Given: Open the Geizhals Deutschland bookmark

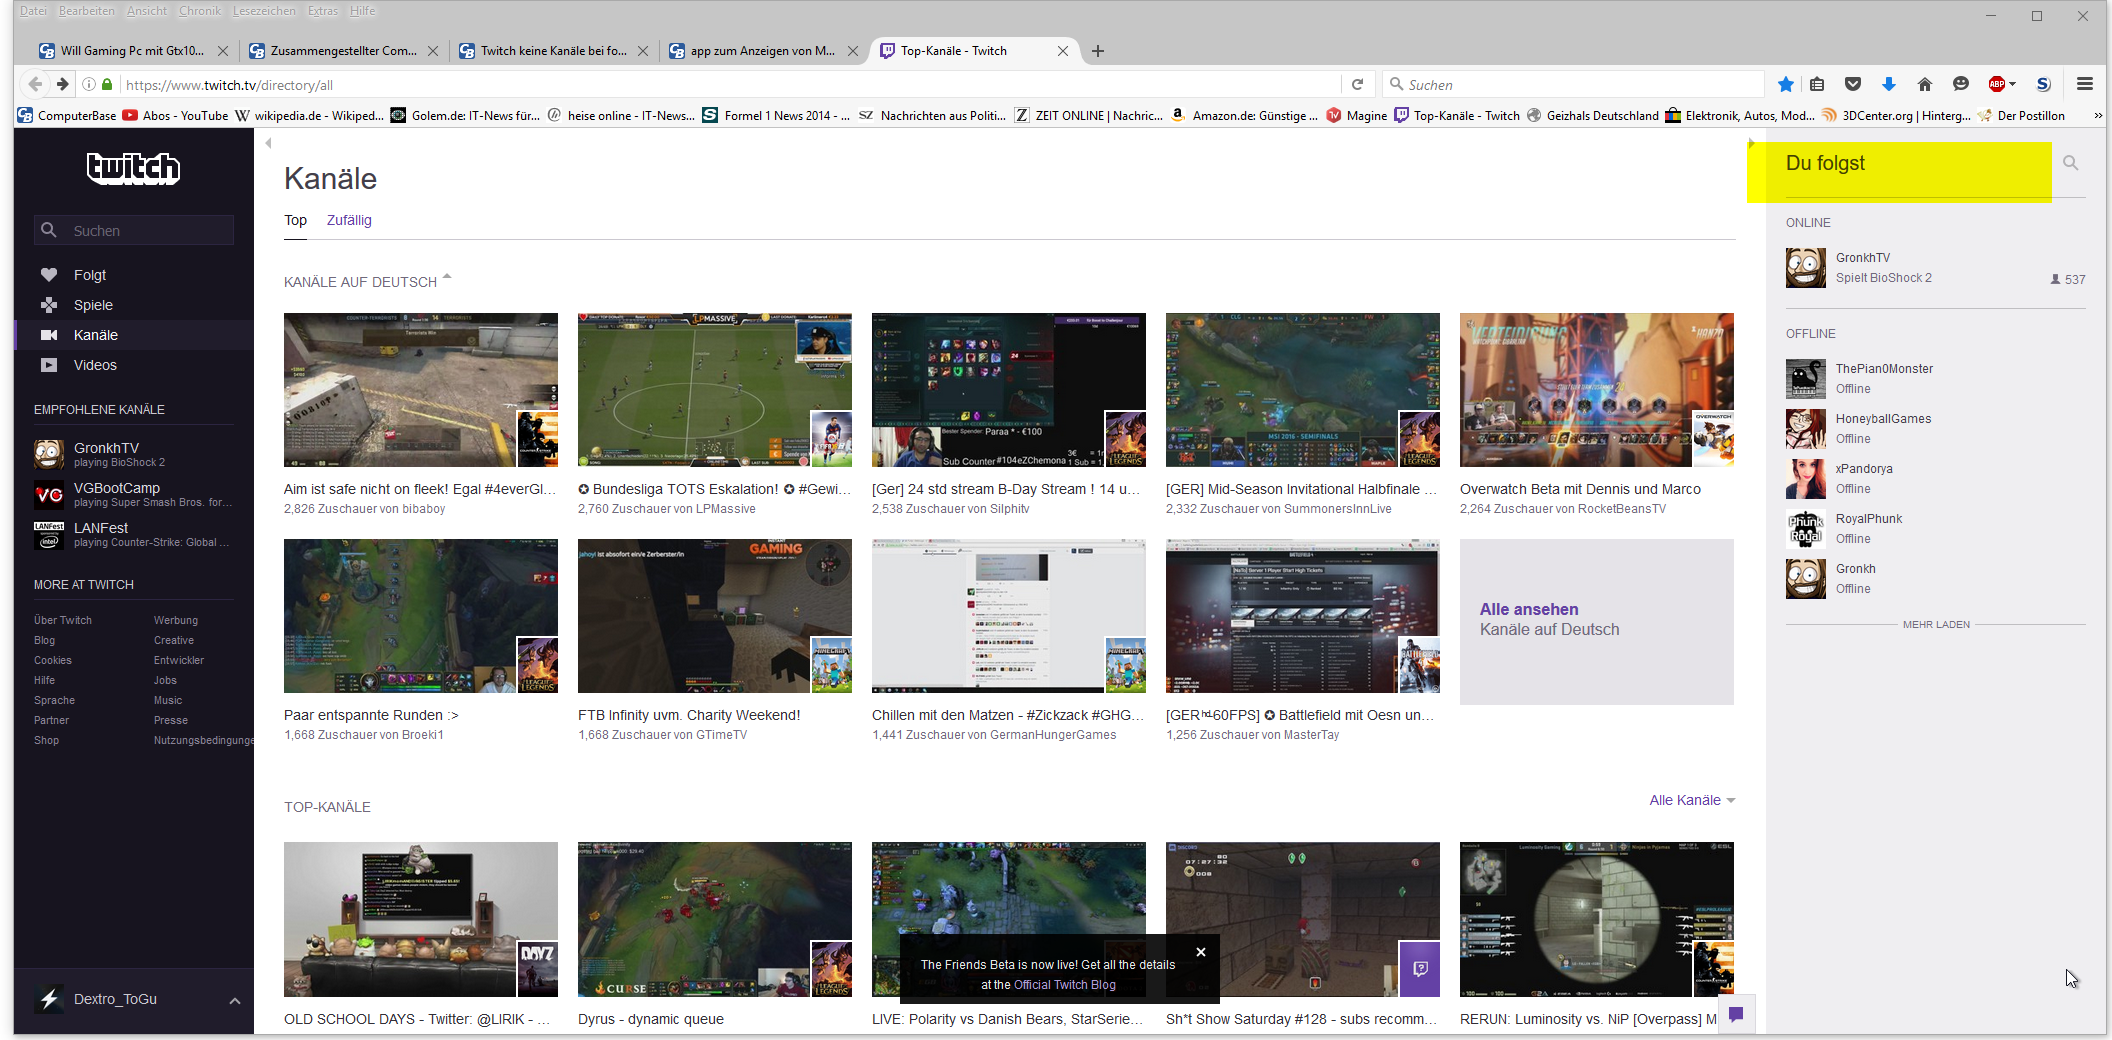Looking at the screenshot, I should click(1592, 116).
